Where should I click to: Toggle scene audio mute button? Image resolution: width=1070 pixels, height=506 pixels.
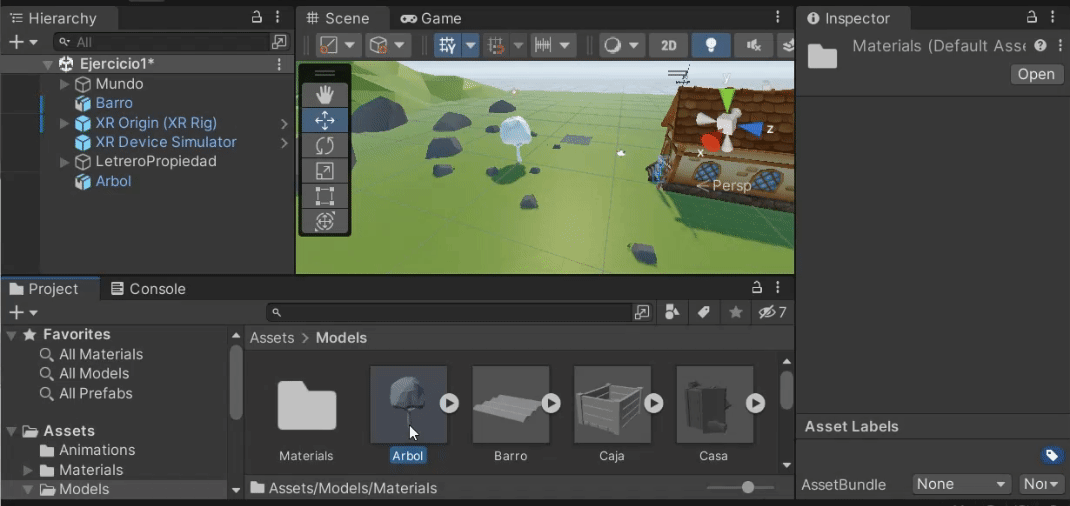(x=753, y=46)
